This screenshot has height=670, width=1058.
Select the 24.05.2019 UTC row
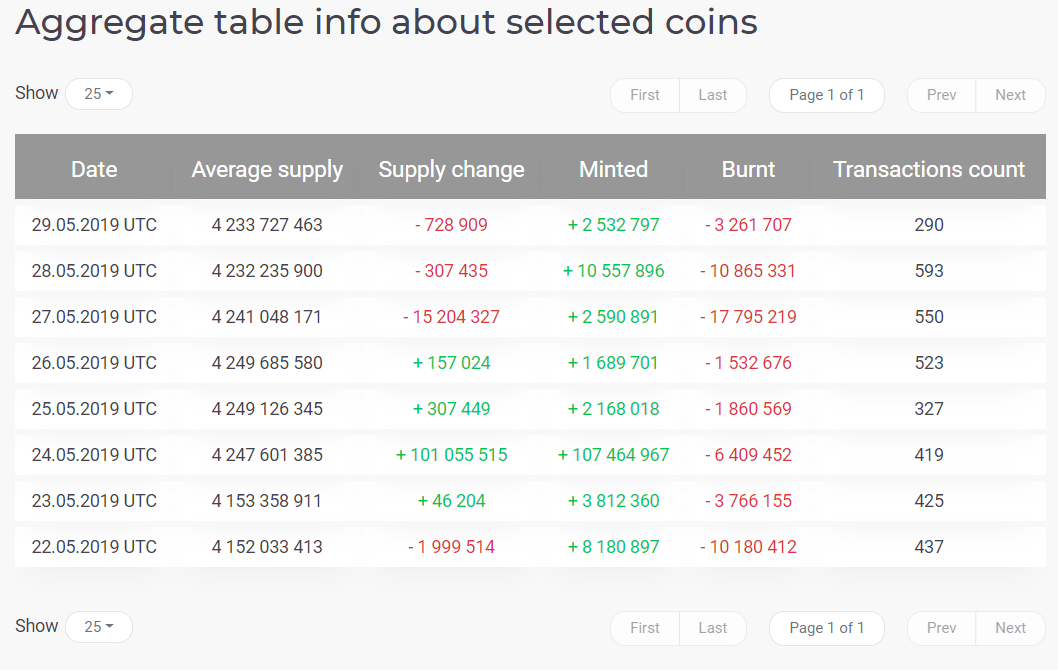(94, 455)
